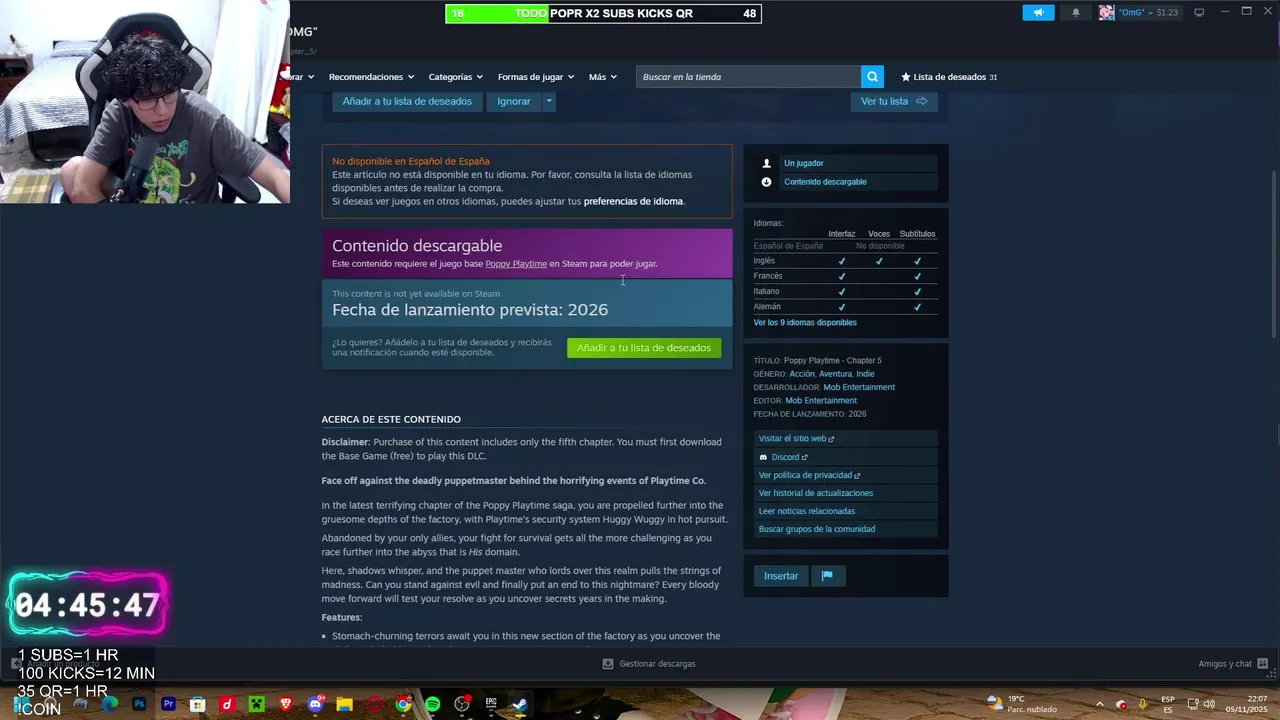Open Mob Entertainment editor link

tap(821, 400)
